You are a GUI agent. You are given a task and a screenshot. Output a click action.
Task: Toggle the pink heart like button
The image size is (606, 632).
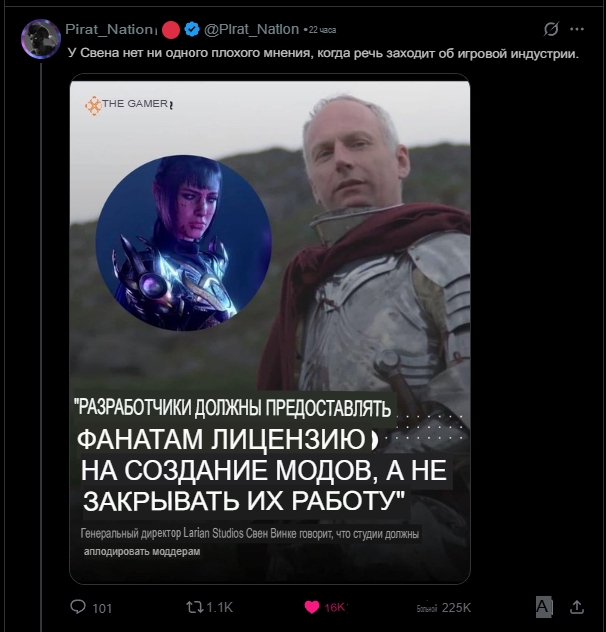pos(312,607)
